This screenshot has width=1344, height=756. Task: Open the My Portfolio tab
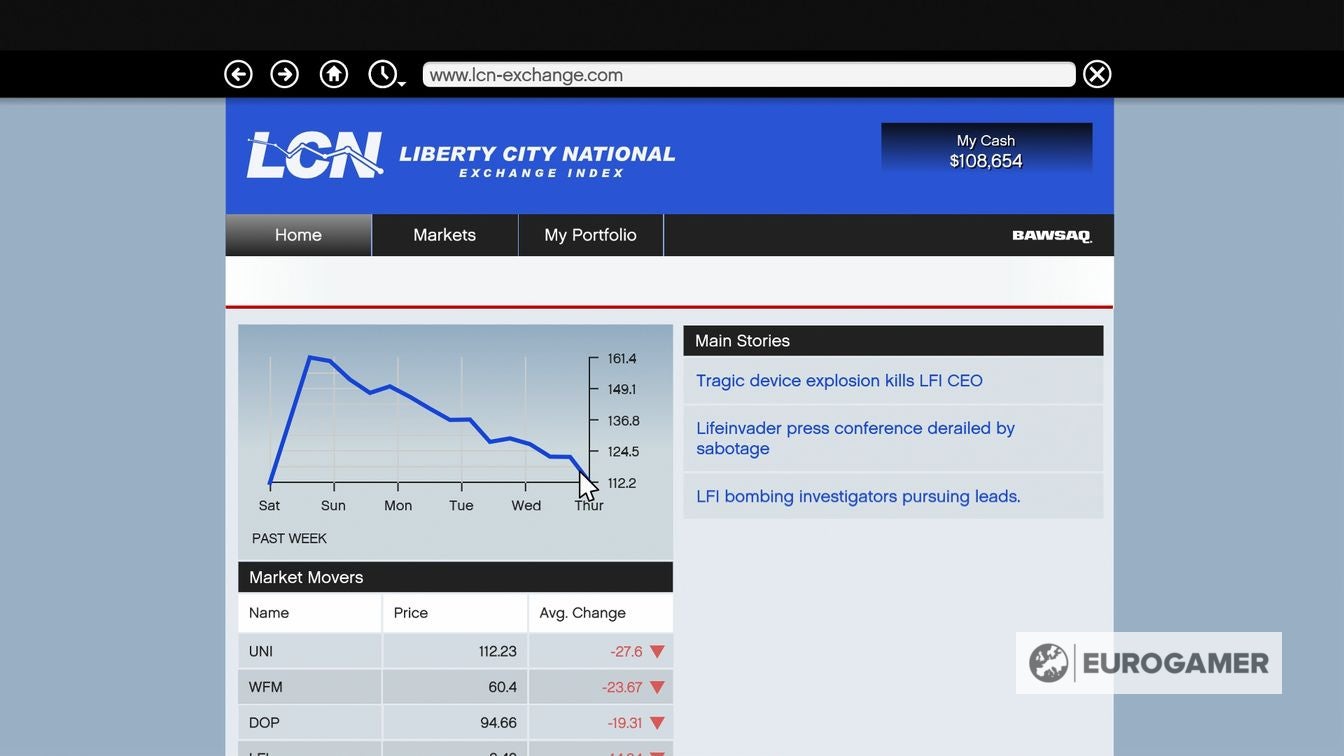[590, 235]
